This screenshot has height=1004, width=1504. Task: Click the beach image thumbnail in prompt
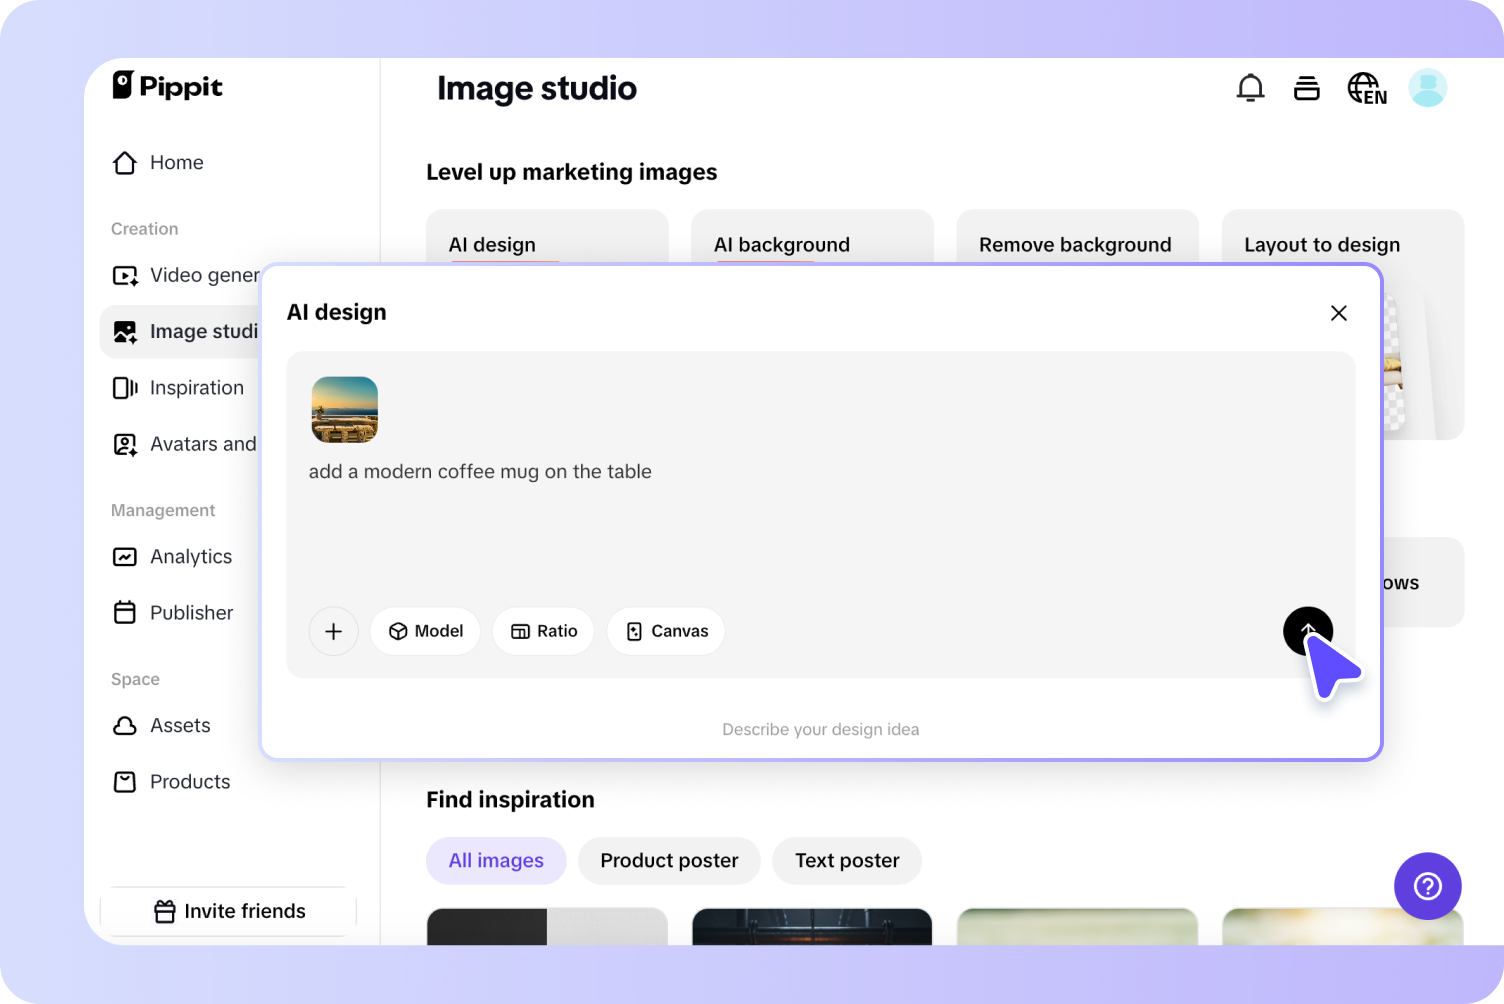tap(344, 410)
